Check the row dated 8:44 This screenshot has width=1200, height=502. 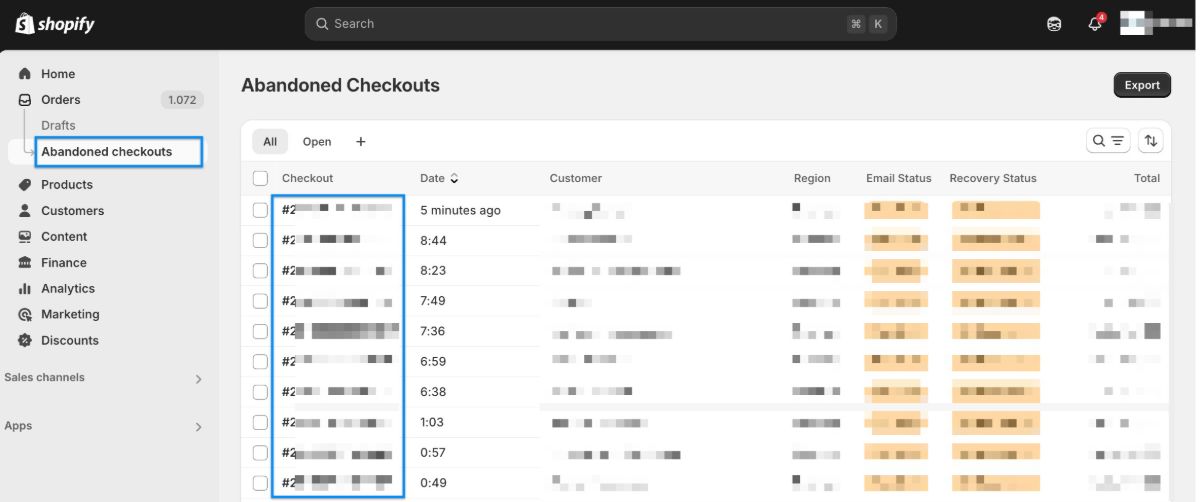tap(261, 241)
